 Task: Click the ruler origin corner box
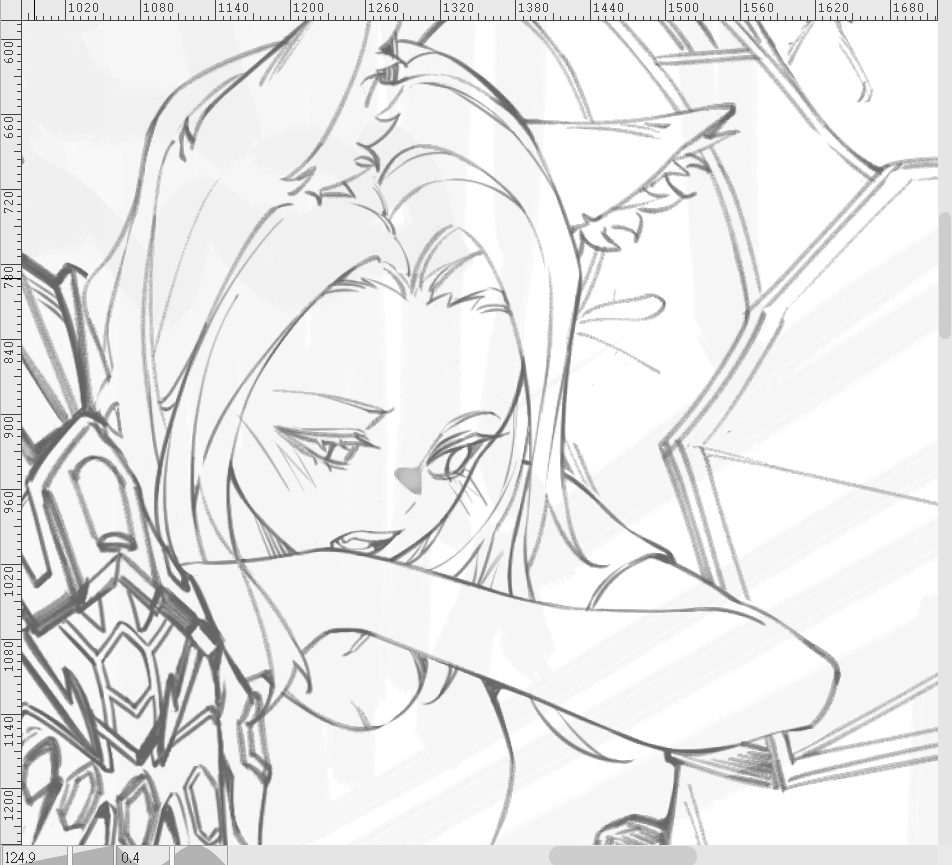click(10, 10)
